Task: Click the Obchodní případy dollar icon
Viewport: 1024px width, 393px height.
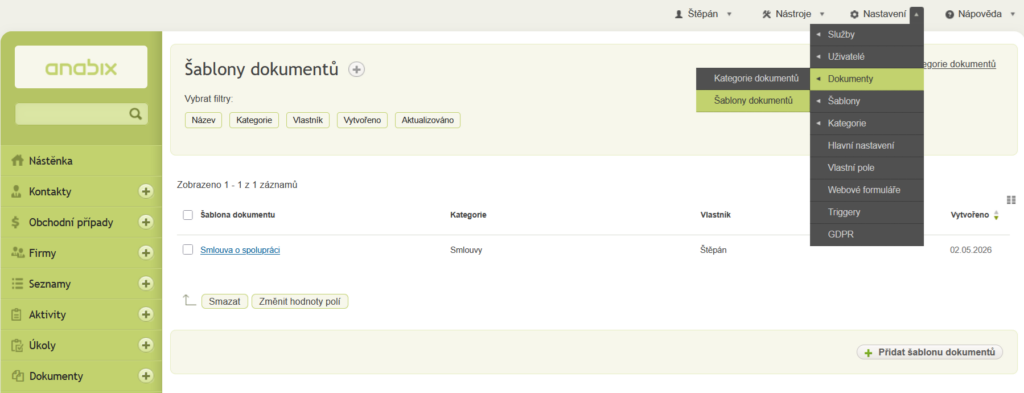Action: pyautogui.click(x=16, y=223)
